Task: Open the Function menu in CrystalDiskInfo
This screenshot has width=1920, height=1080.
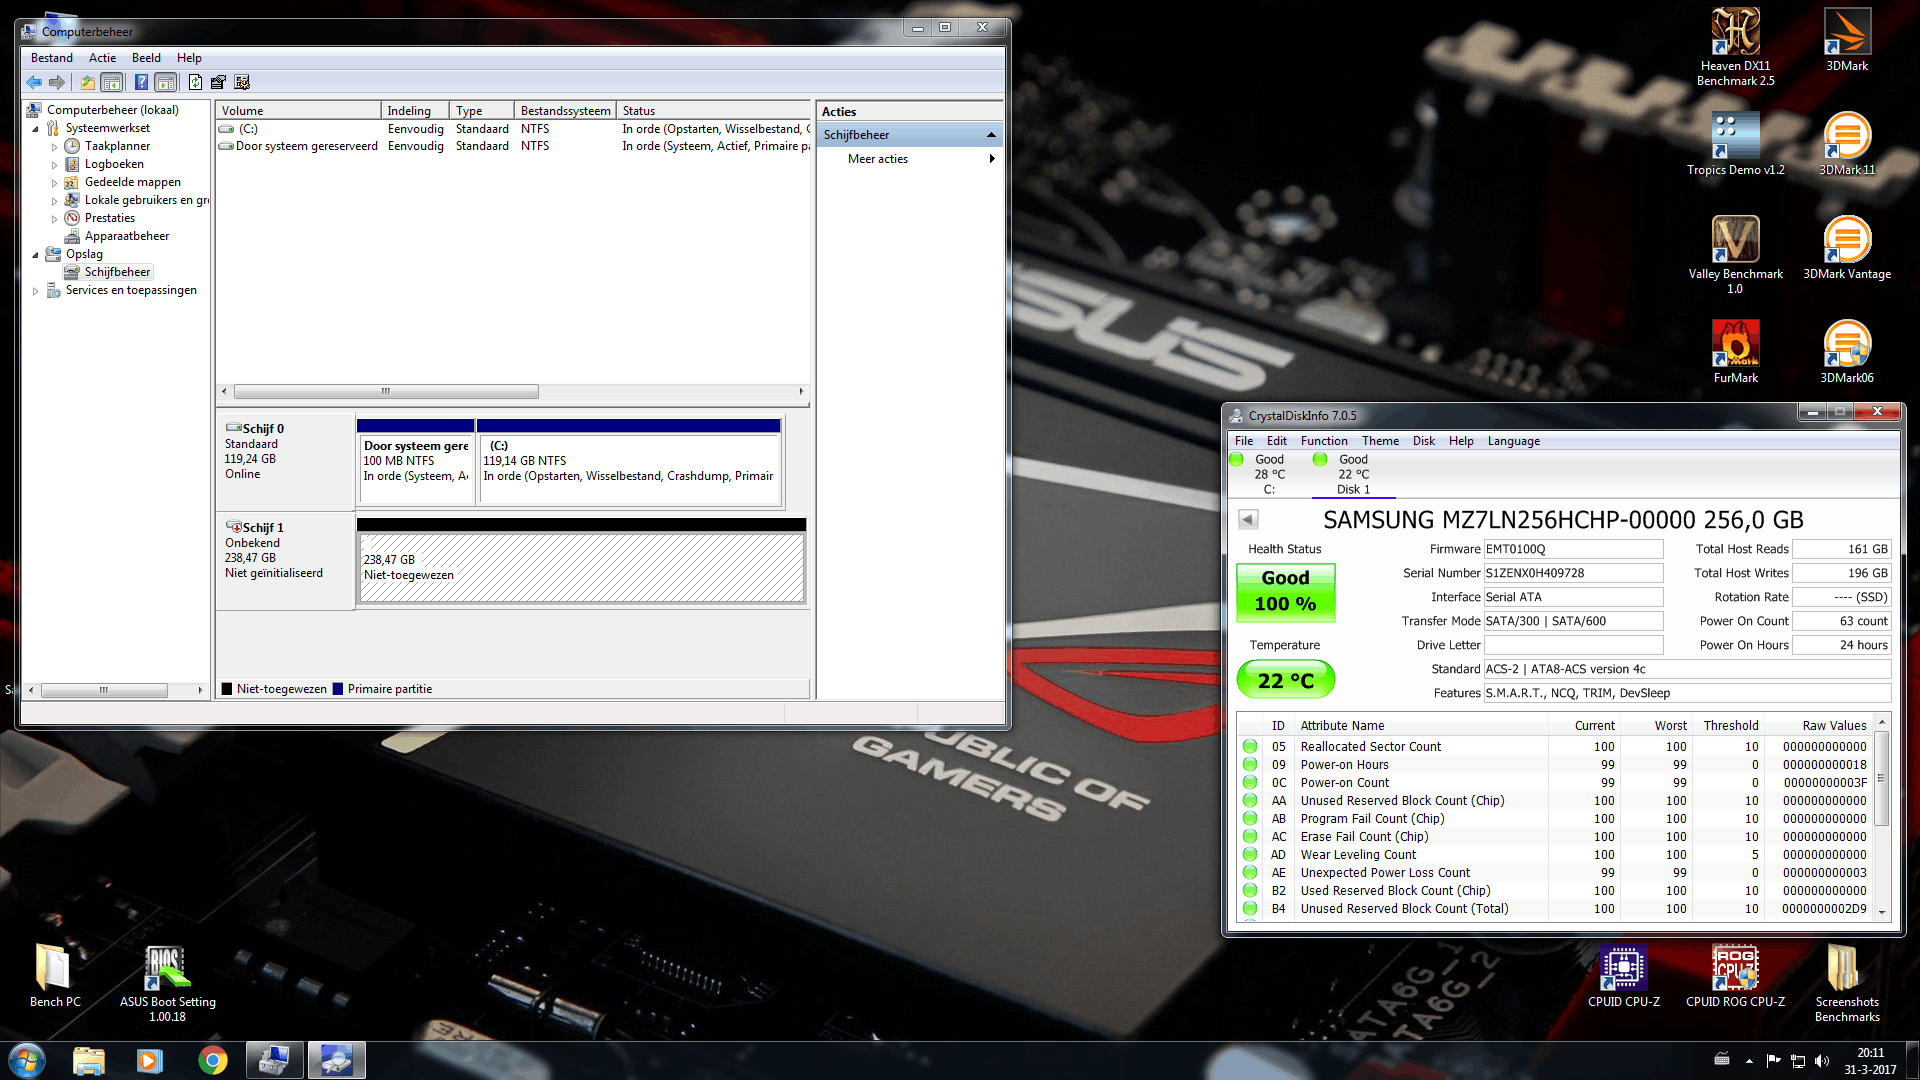Action: click(x=1323, y=441)
